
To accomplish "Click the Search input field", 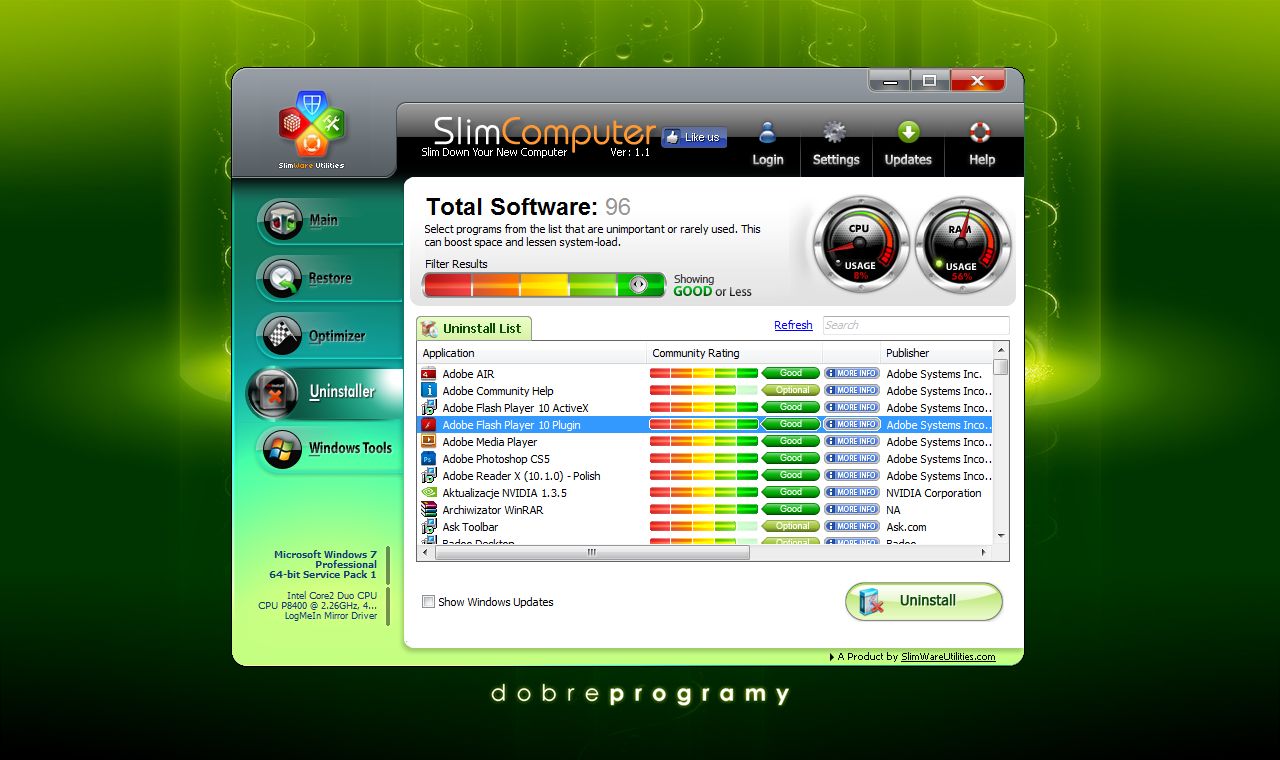I will tap(916, 325).
